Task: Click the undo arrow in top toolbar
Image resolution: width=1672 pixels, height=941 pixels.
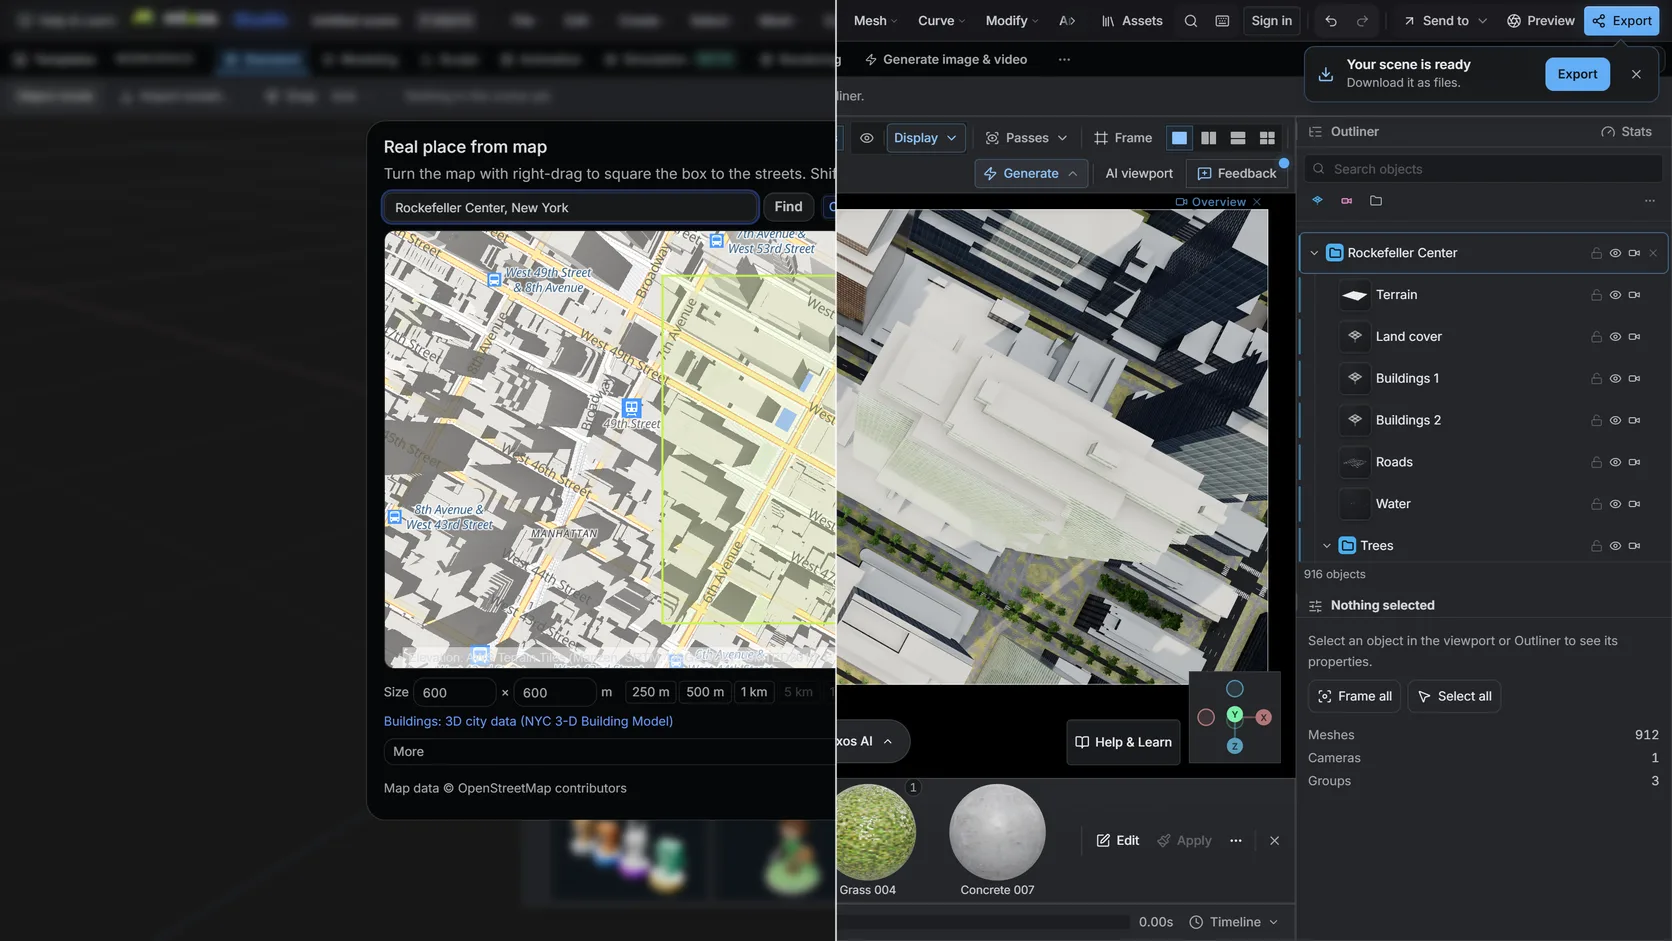Action: pyautogui.click(x=1330, y=21)
